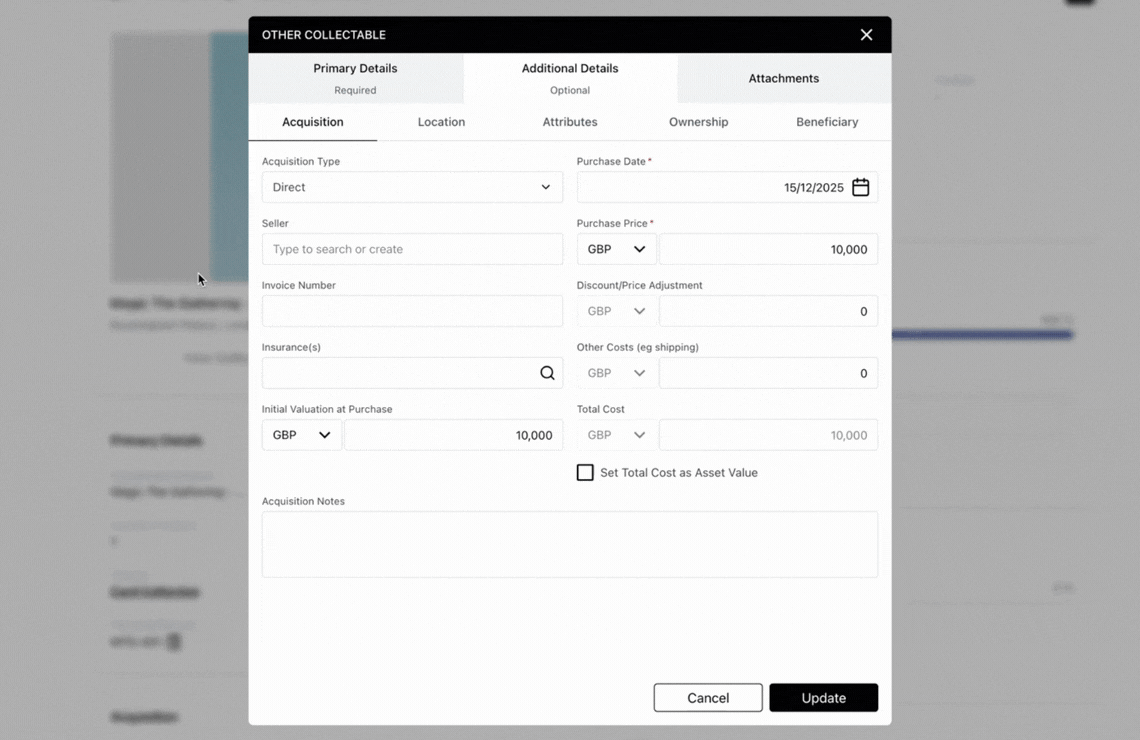
Task: Open the Purchase Date calendar picker
Action: pos(860,187)
